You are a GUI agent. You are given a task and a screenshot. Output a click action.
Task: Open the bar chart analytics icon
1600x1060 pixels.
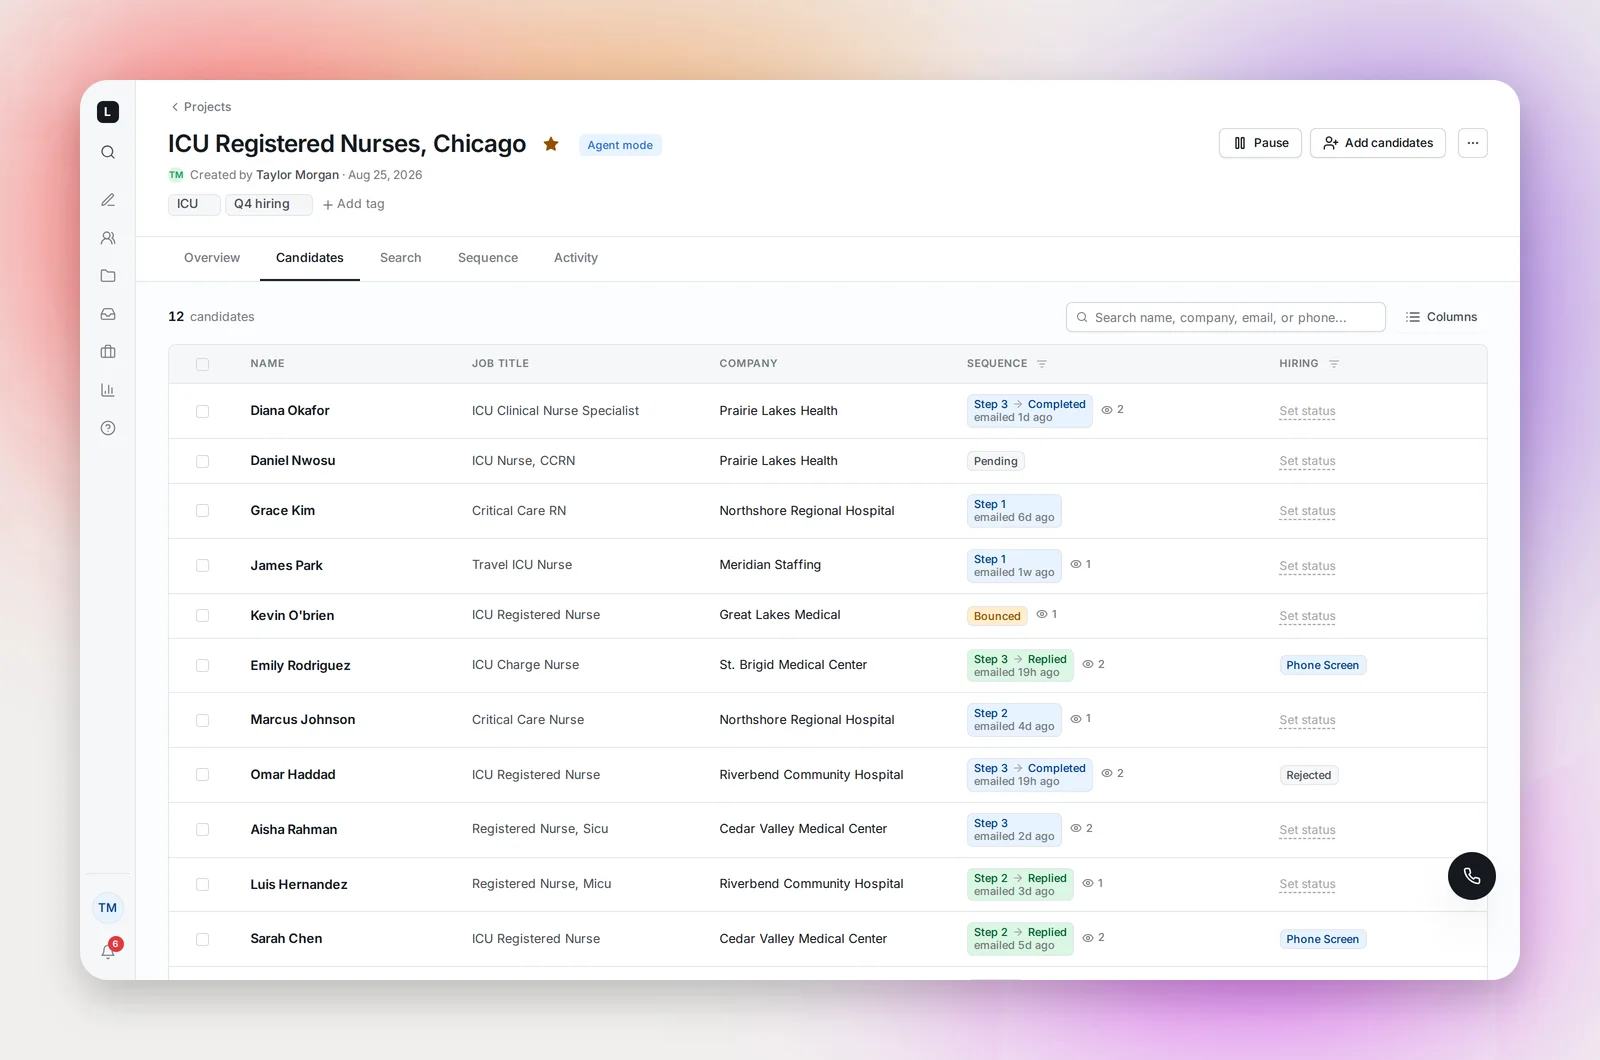coord(108,390)
